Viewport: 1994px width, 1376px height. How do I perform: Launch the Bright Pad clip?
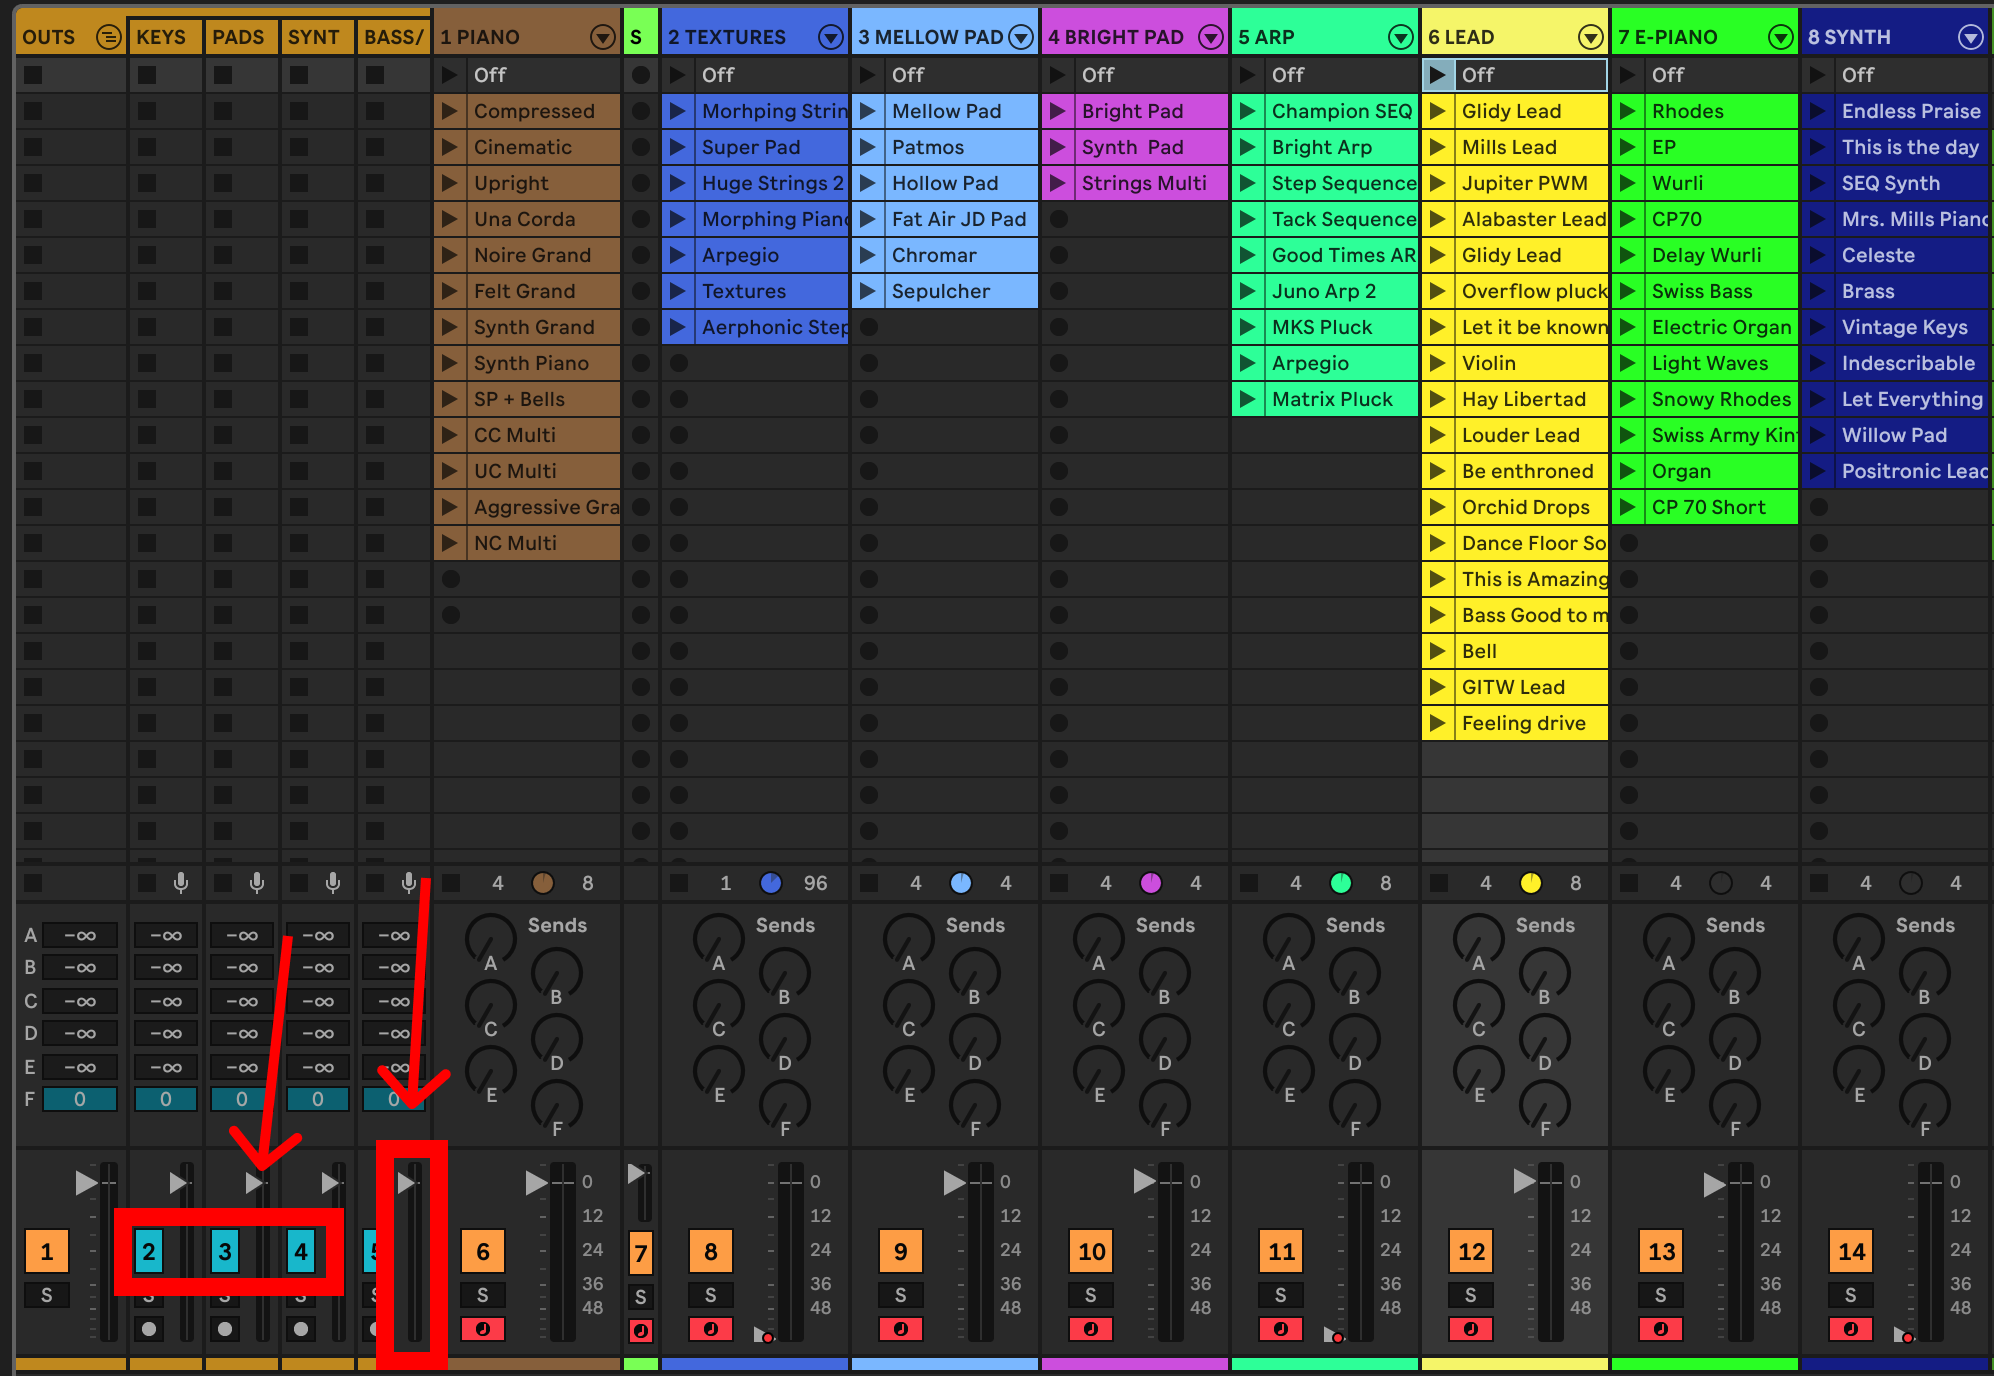pos(1057,111)
